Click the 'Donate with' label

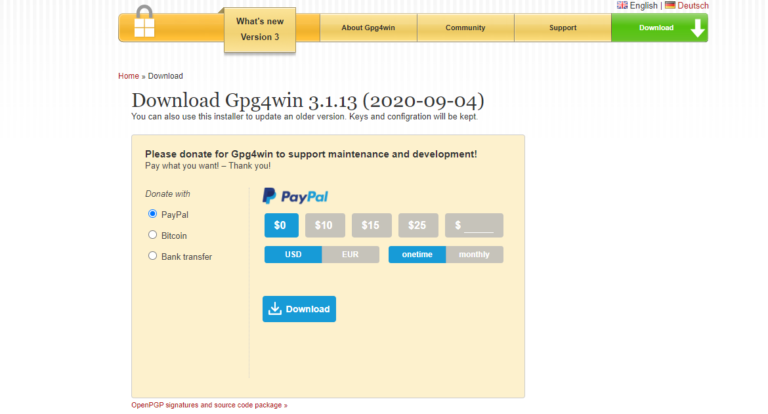pos(168,194)
